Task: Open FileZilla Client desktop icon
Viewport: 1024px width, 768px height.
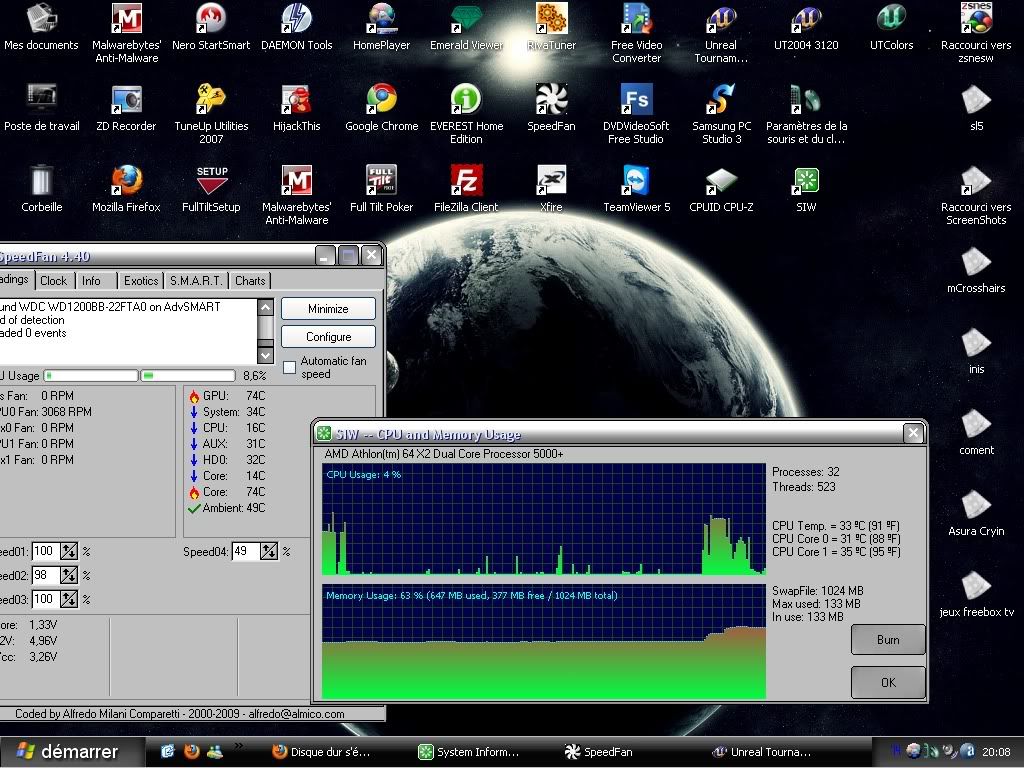Action: tap(465, 181)
